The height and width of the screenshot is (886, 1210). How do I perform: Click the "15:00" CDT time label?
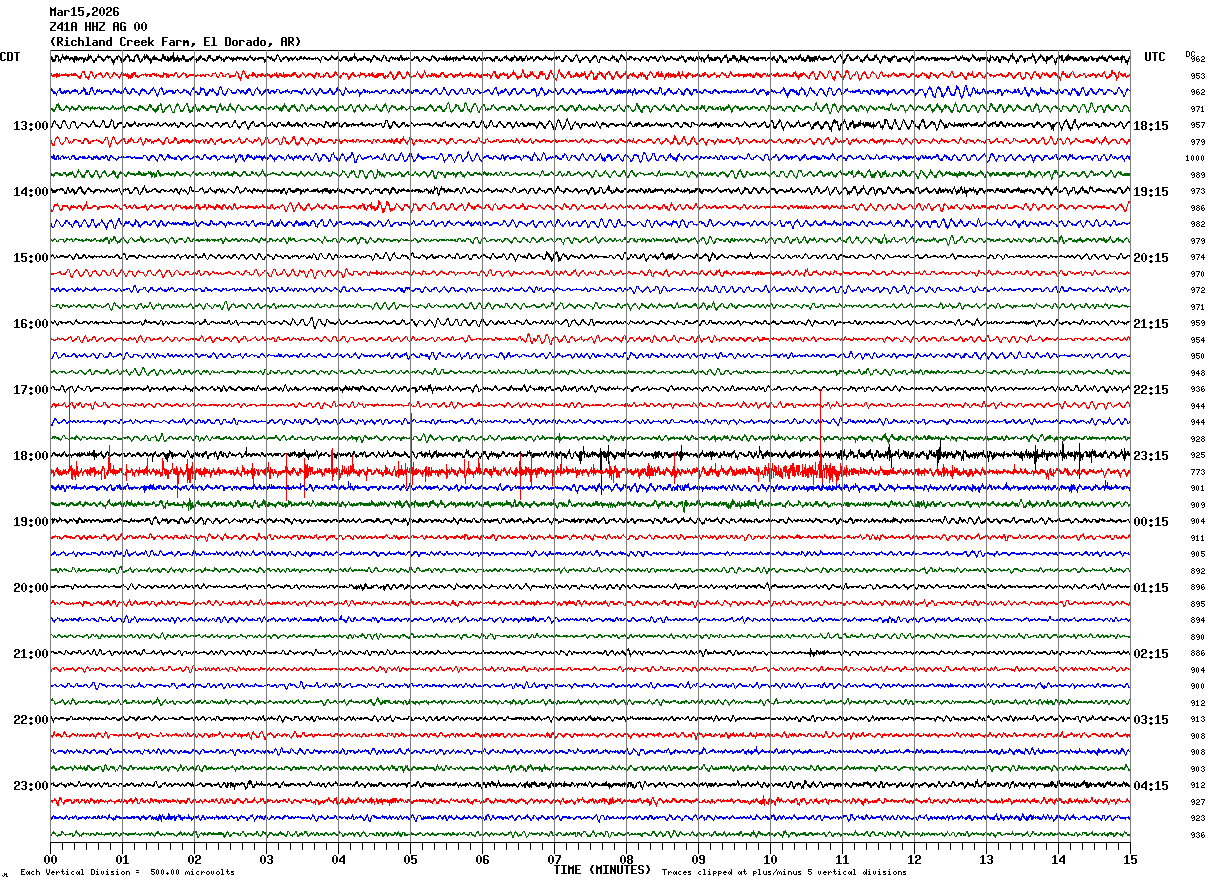[x=30, y=258]
